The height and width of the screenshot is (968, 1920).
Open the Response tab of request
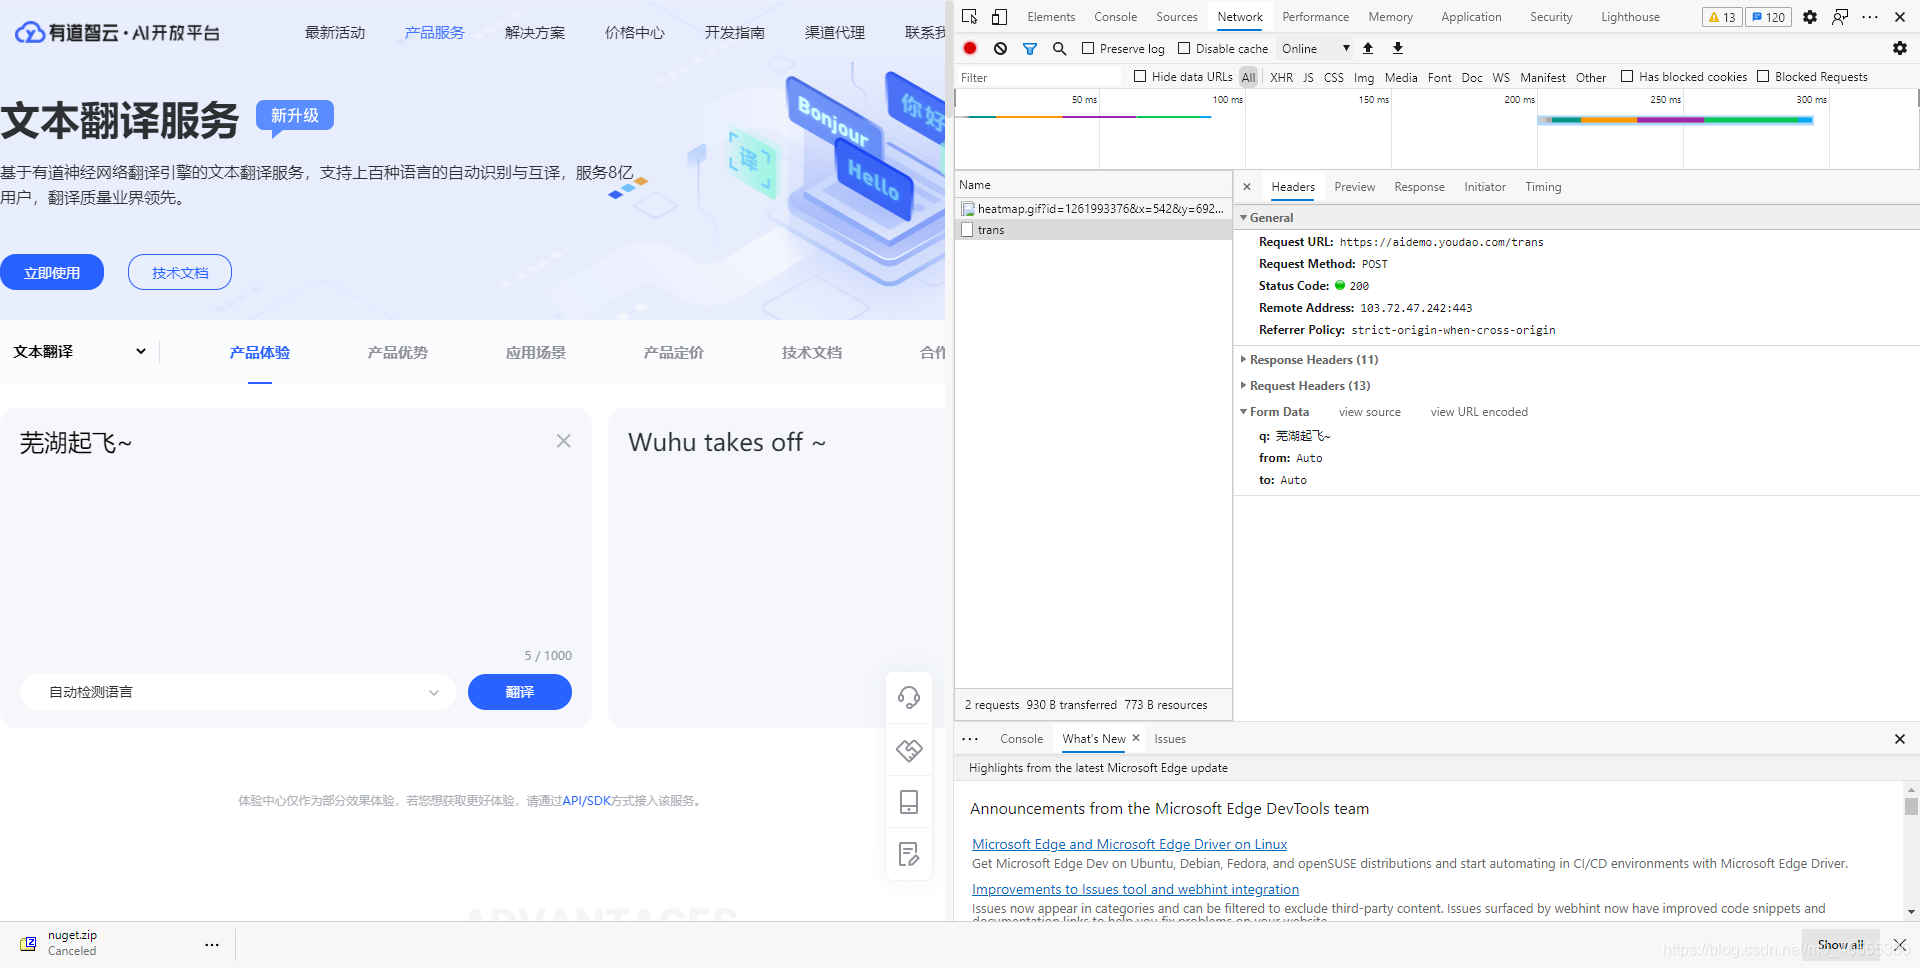click(x=1419, y=187)
